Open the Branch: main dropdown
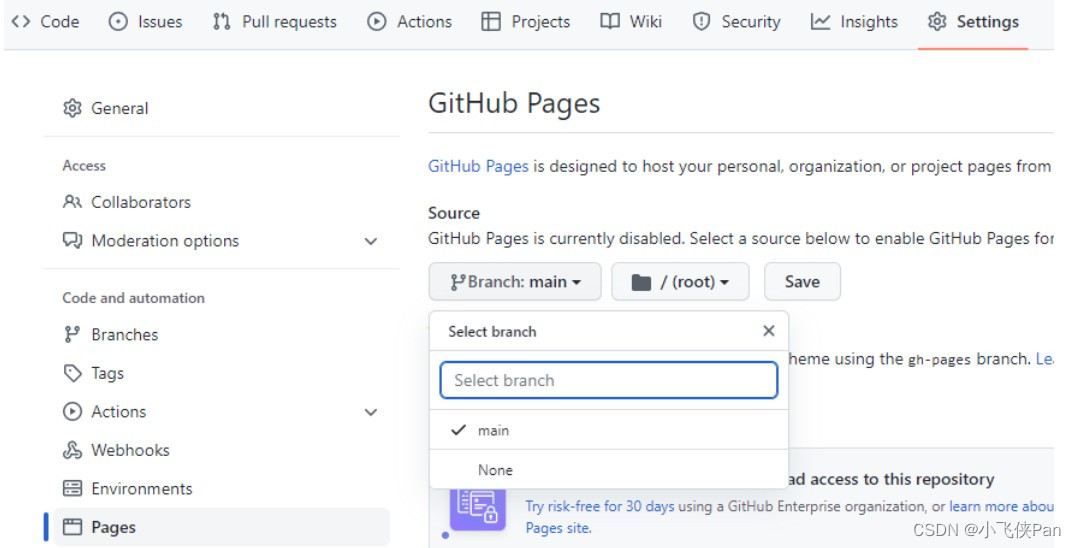This screenshot has height=548, width=1076. [x=515, y=282]
